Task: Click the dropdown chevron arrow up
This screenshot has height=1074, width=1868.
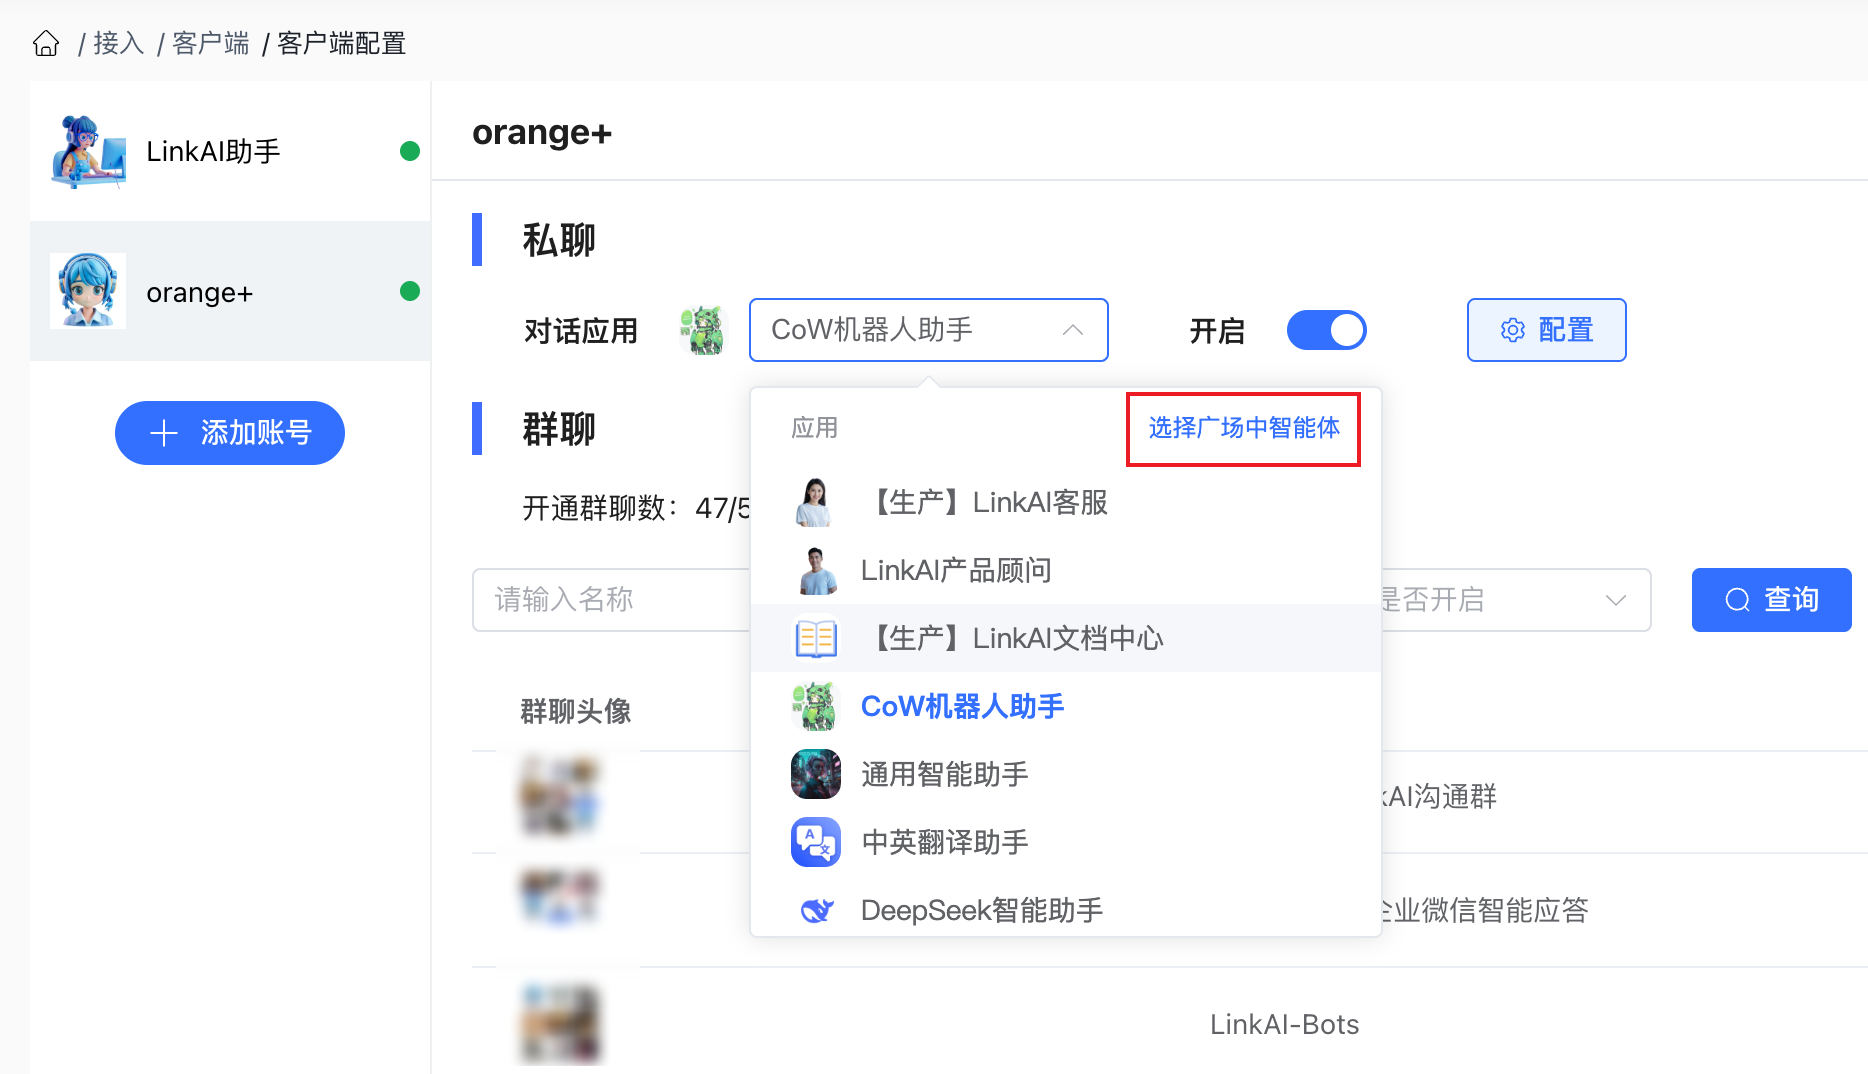Action: pyautogui.click(x=1073, y=330)
